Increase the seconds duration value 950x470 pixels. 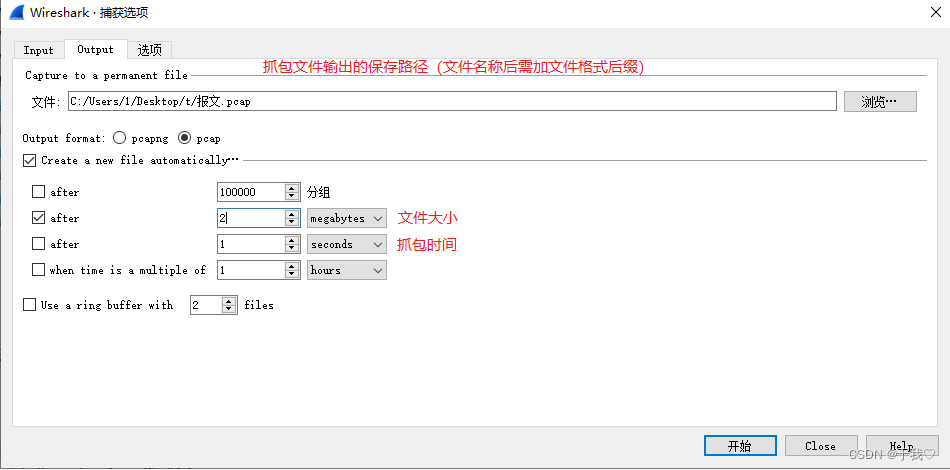[x=292, y=240]
